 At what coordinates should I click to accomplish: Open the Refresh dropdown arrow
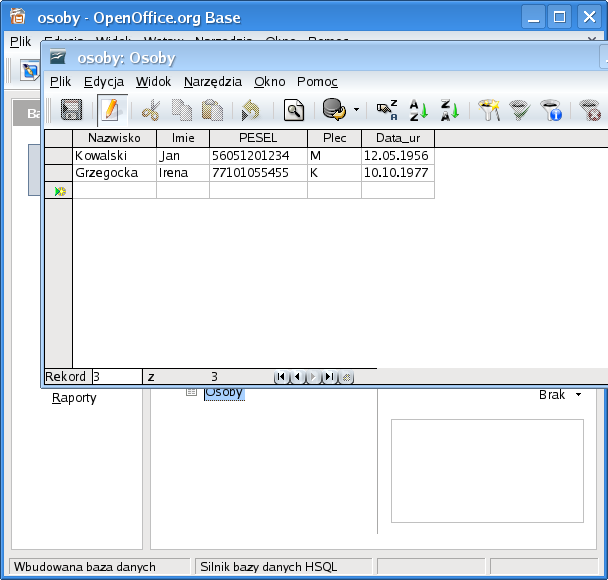click(x=356, y=110)
